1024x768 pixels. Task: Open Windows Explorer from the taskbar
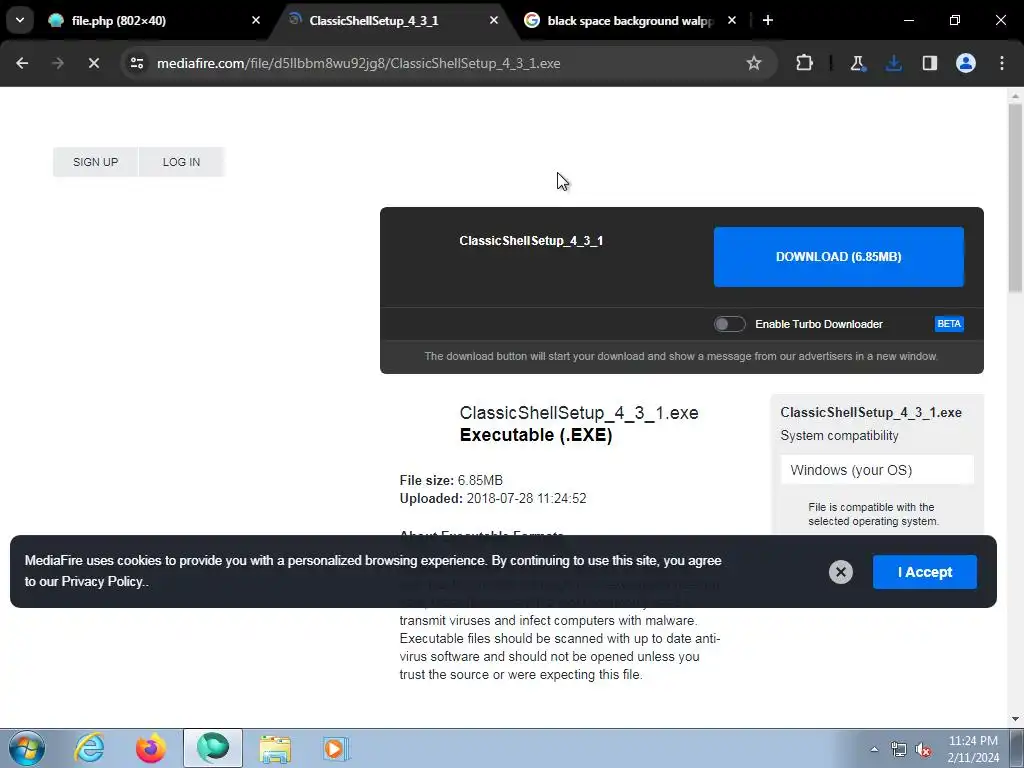(275, 748)
